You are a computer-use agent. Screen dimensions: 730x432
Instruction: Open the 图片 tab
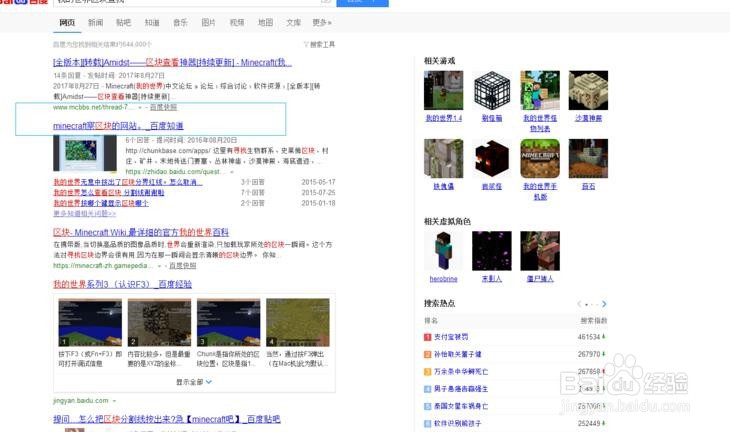[x=209, y=22]
